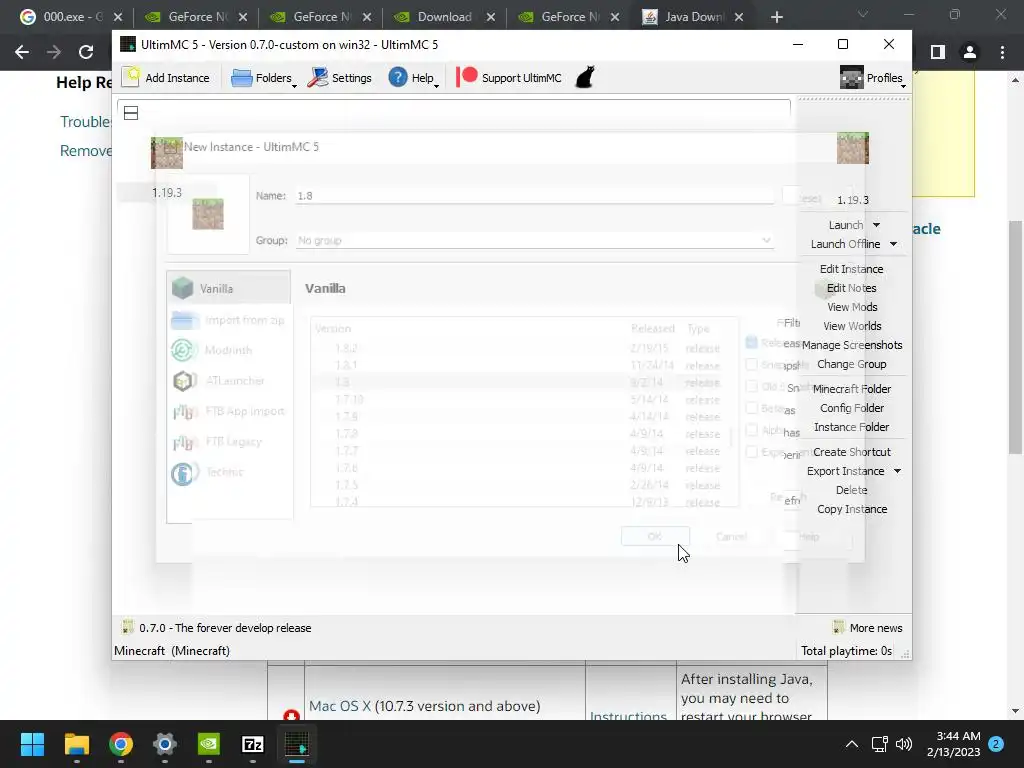
Task: Open 7-Zip from taskbar
Action: (253, 744)
